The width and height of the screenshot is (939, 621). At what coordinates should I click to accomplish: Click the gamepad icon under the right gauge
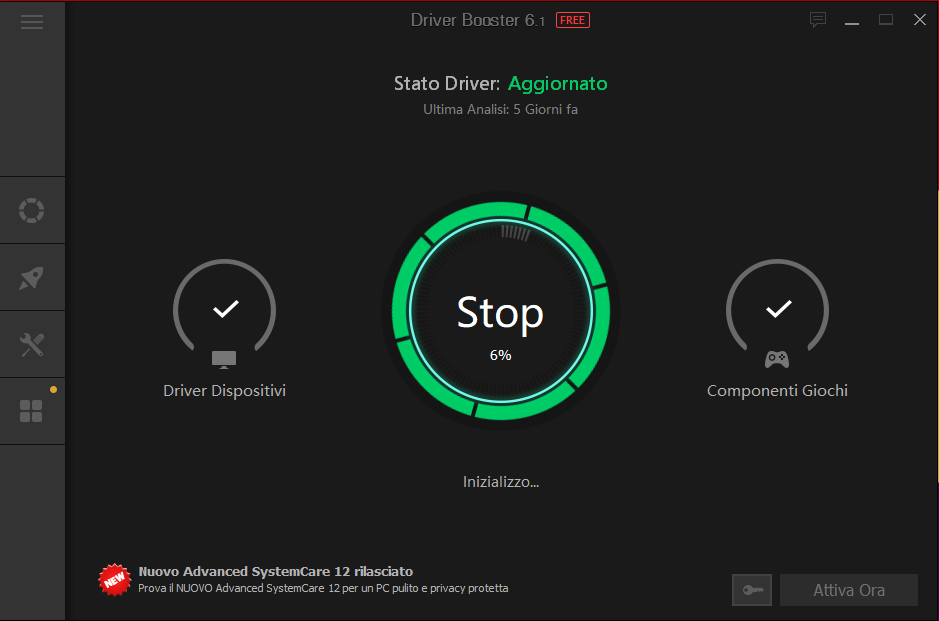[777, 359]
